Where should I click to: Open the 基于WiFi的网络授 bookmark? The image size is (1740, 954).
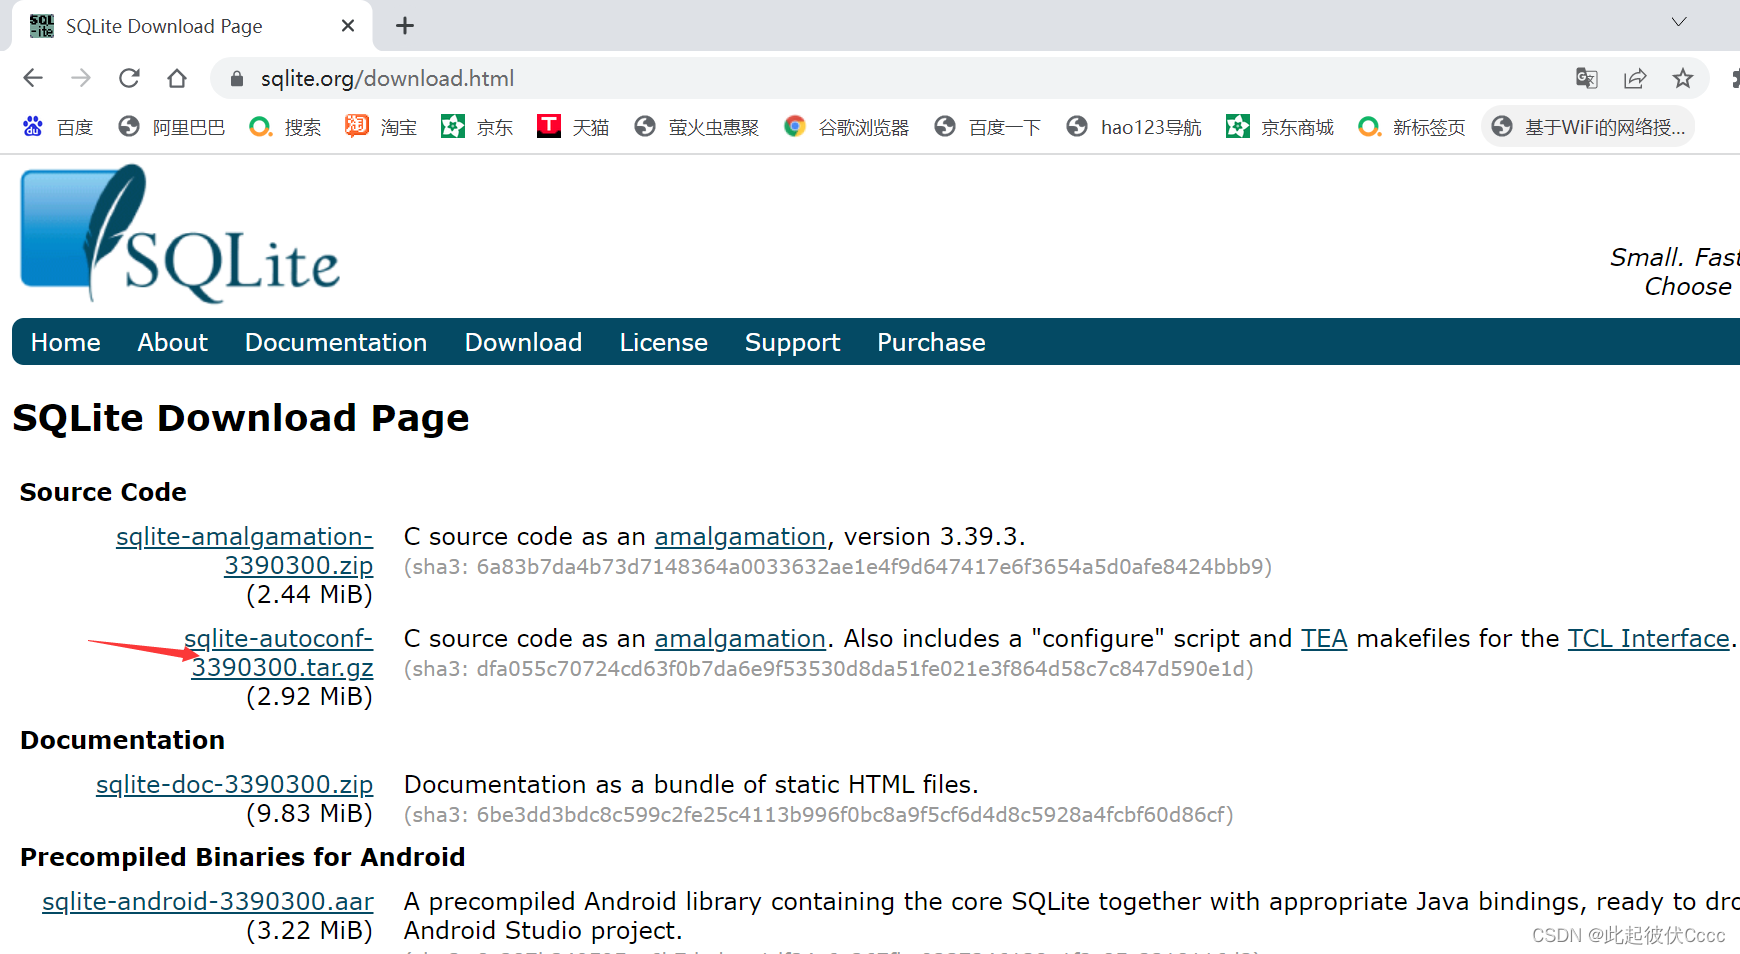pyautogui.click(x=1588, y=127)
